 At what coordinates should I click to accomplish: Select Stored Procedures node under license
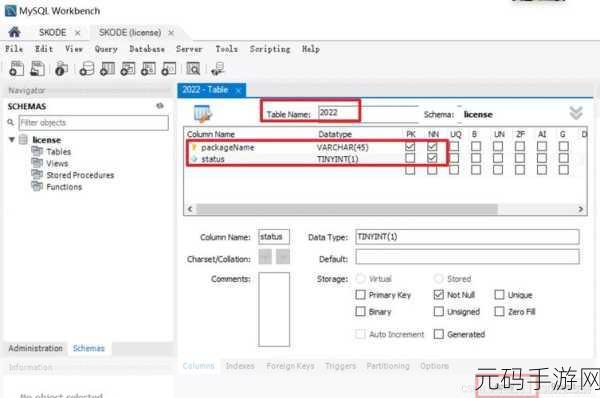coord(80,175)
